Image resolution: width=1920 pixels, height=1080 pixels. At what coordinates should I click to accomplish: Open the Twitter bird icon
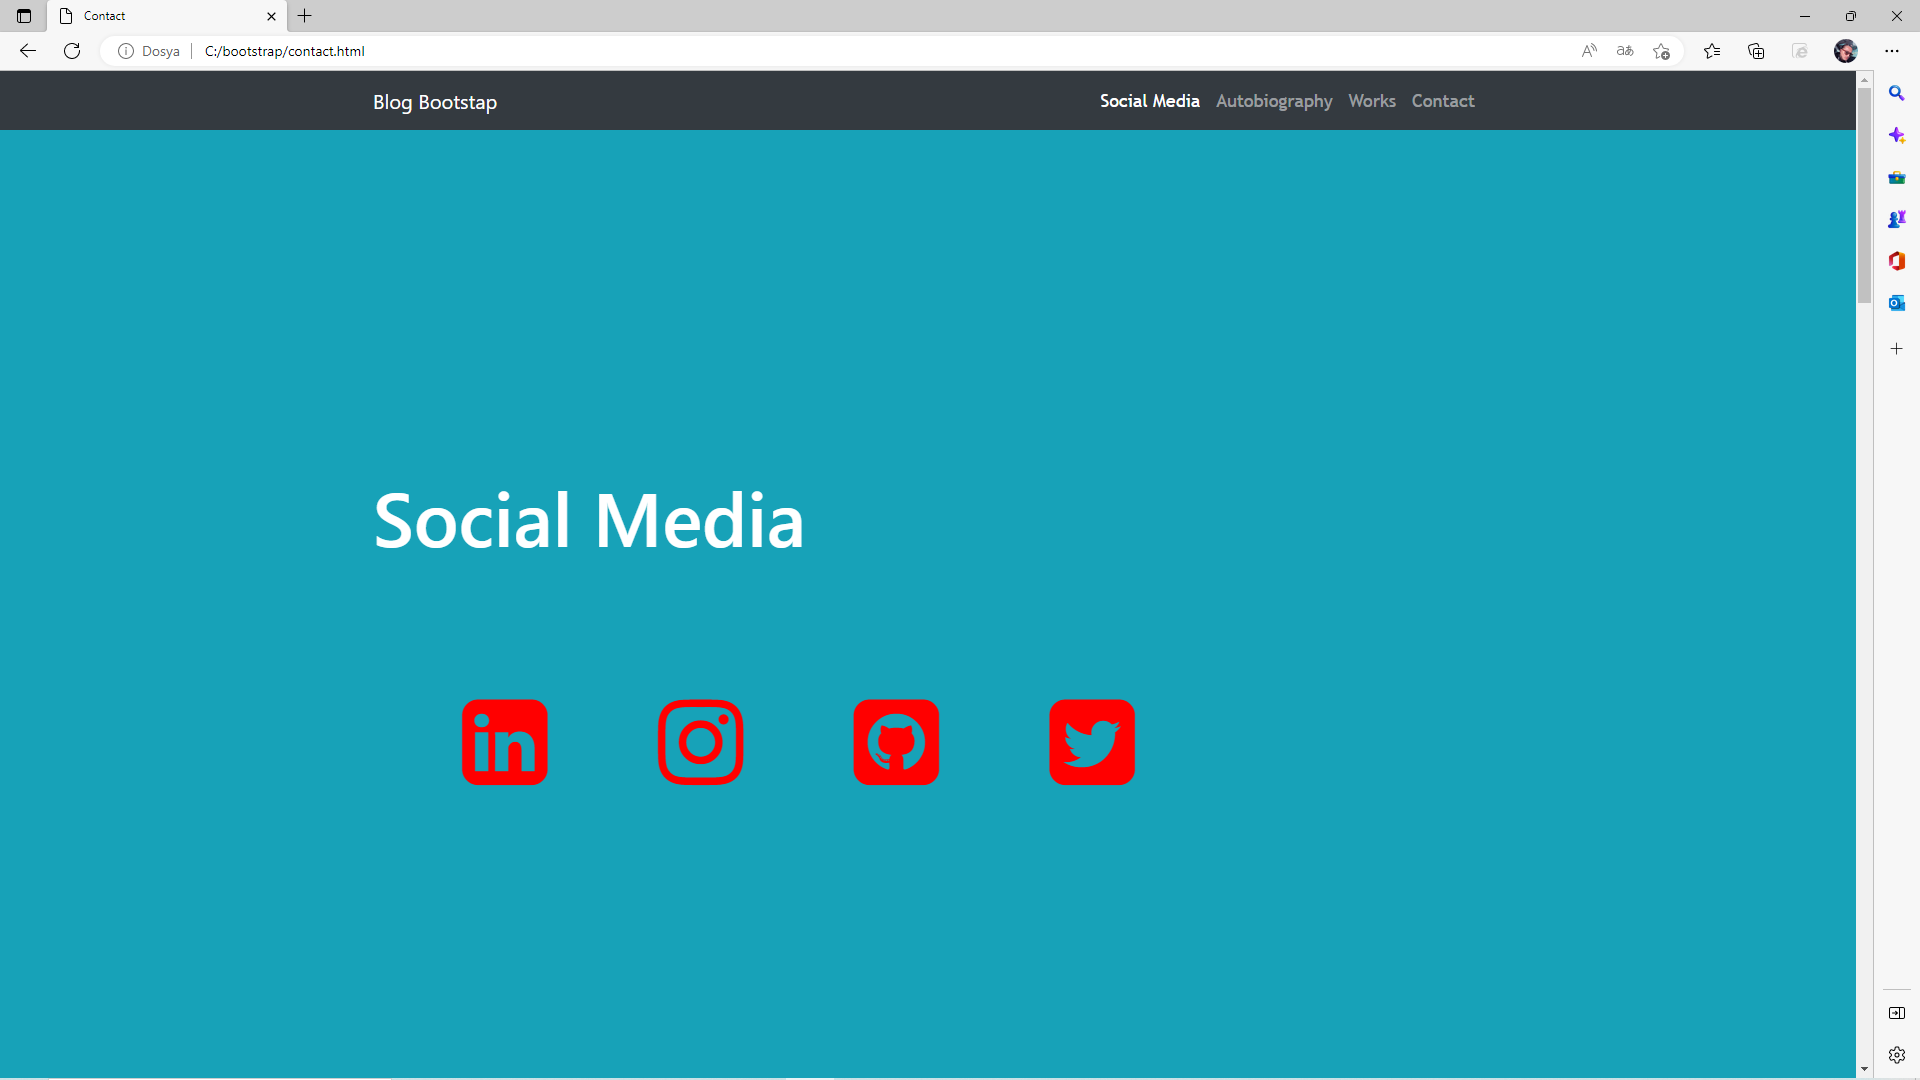pos(1092,742)
